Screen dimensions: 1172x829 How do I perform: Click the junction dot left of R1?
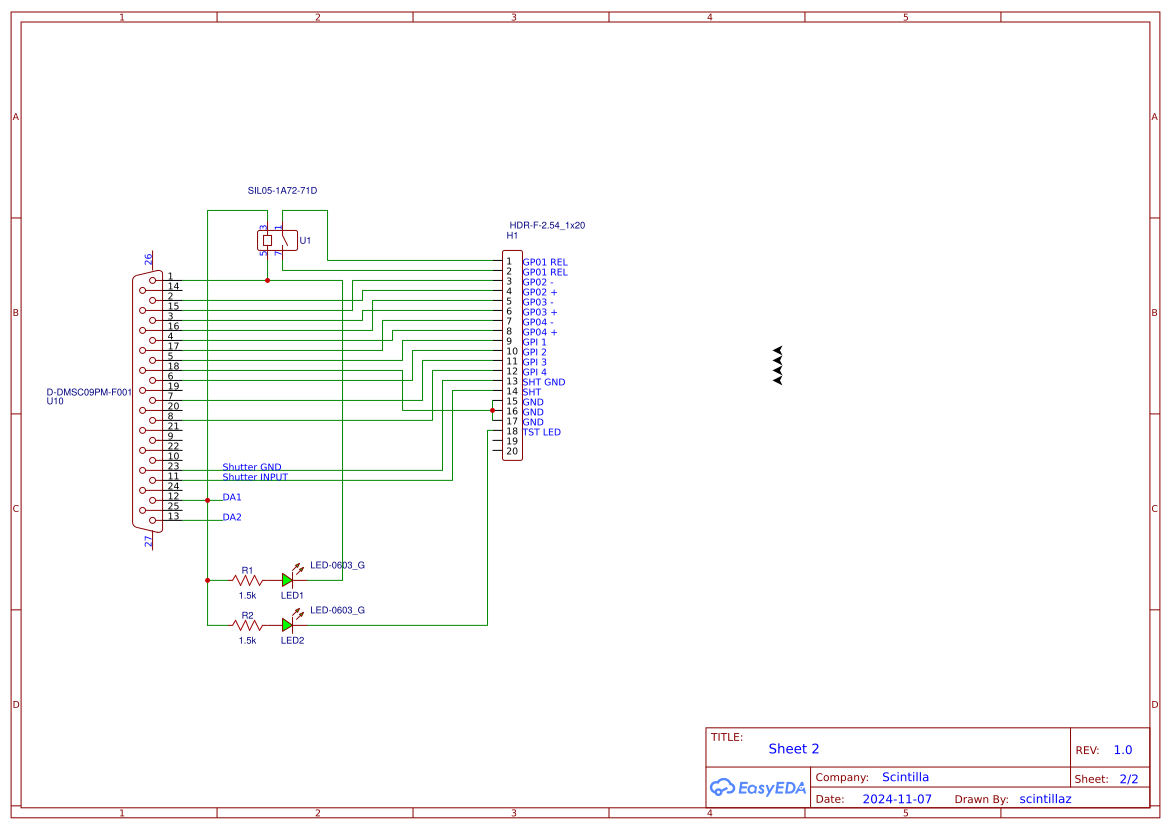[208, 580]
